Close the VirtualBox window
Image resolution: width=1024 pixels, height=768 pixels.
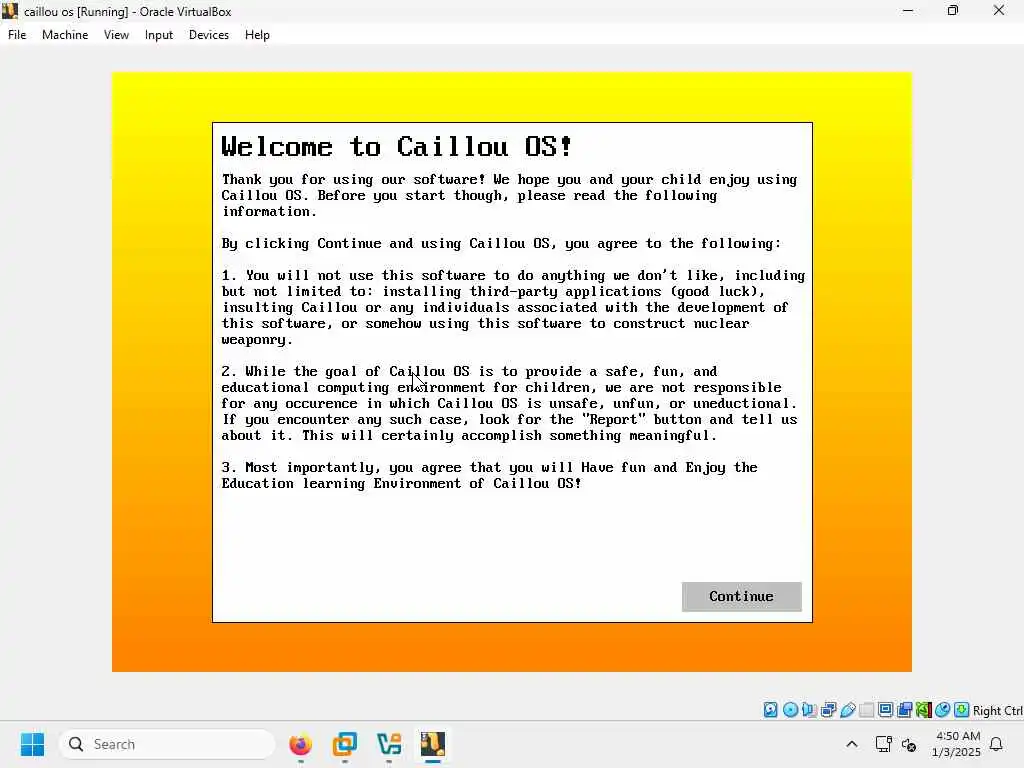tap(999, 10)
